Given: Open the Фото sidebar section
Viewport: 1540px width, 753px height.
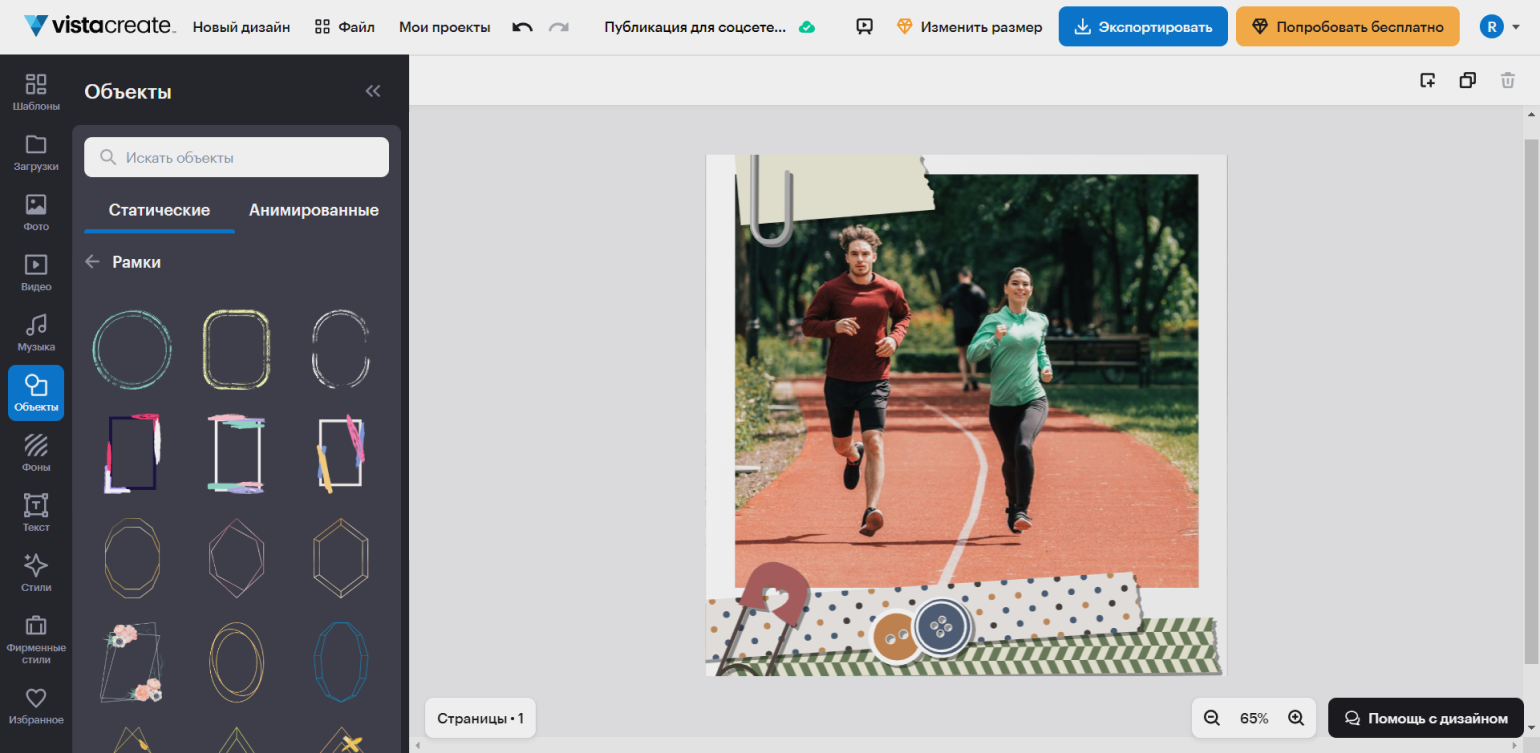Looking at the screenshot, I should pyautogui.click(x=36, y=212).
